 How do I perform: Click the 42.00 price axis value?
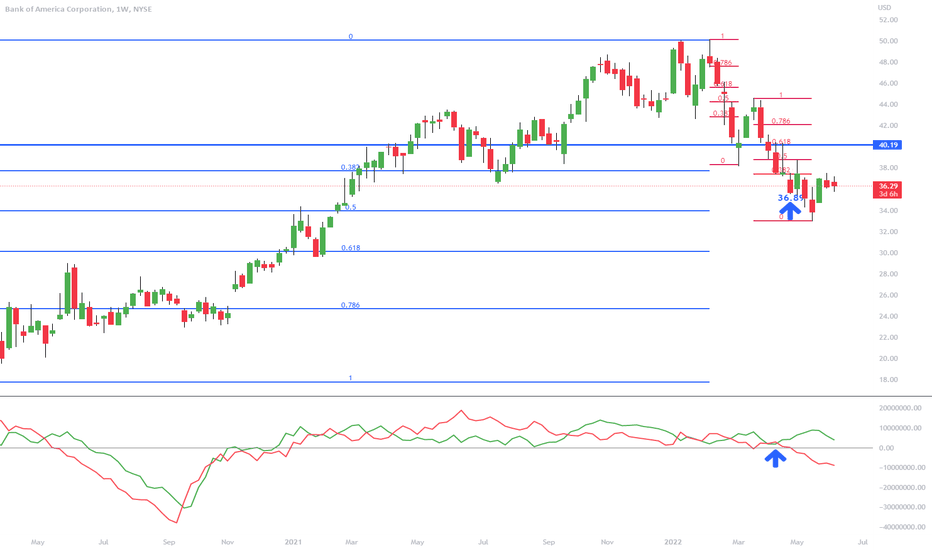pyautogui.click(x=889, y=125)
